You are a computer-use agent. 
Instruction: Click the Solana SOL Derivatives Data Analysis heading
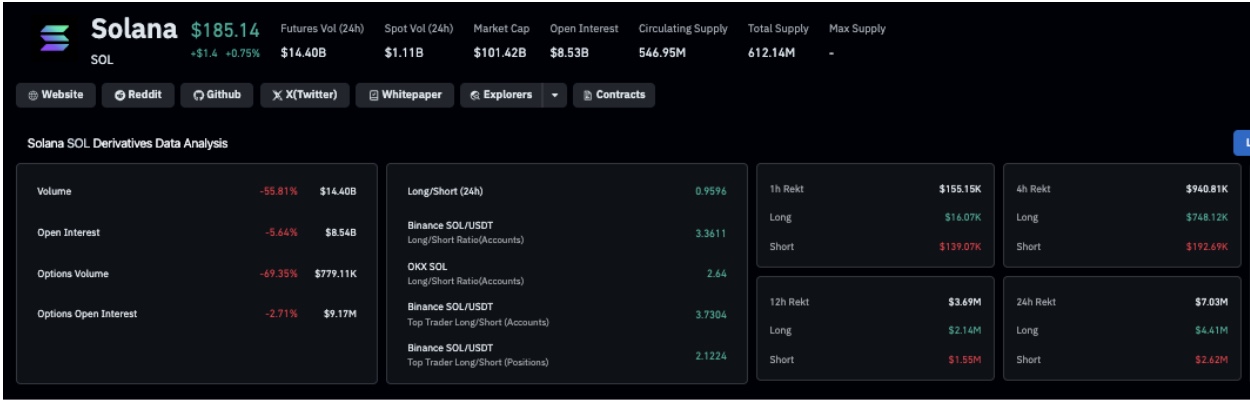coord(127,144)
